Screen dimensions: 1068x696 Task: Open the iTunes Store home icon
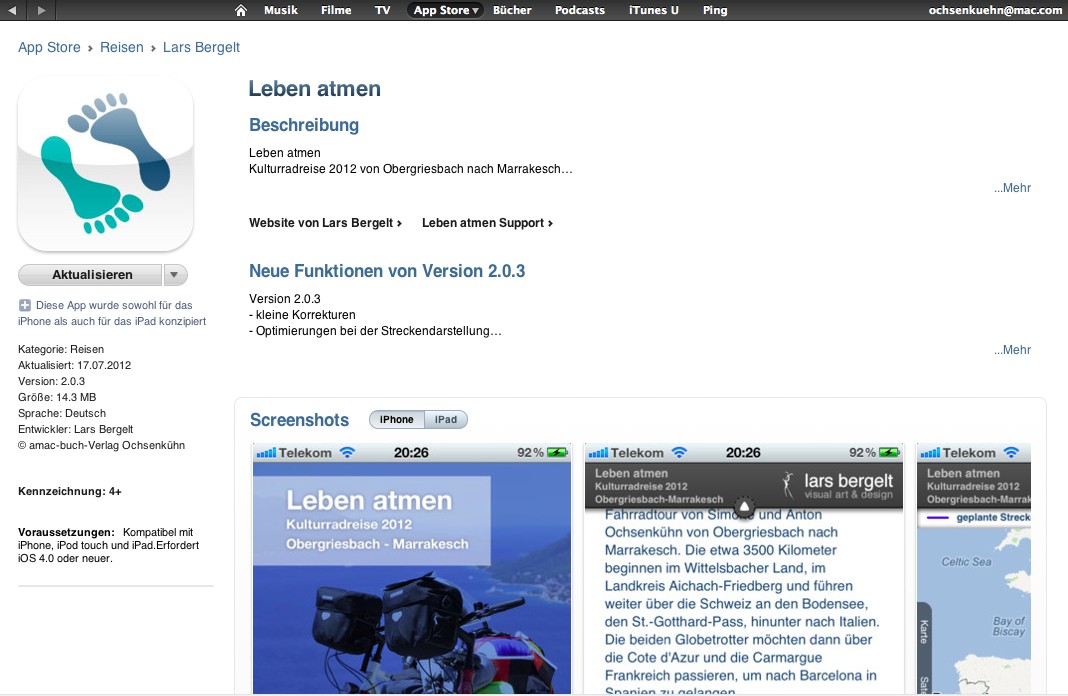tap(240, 10)
